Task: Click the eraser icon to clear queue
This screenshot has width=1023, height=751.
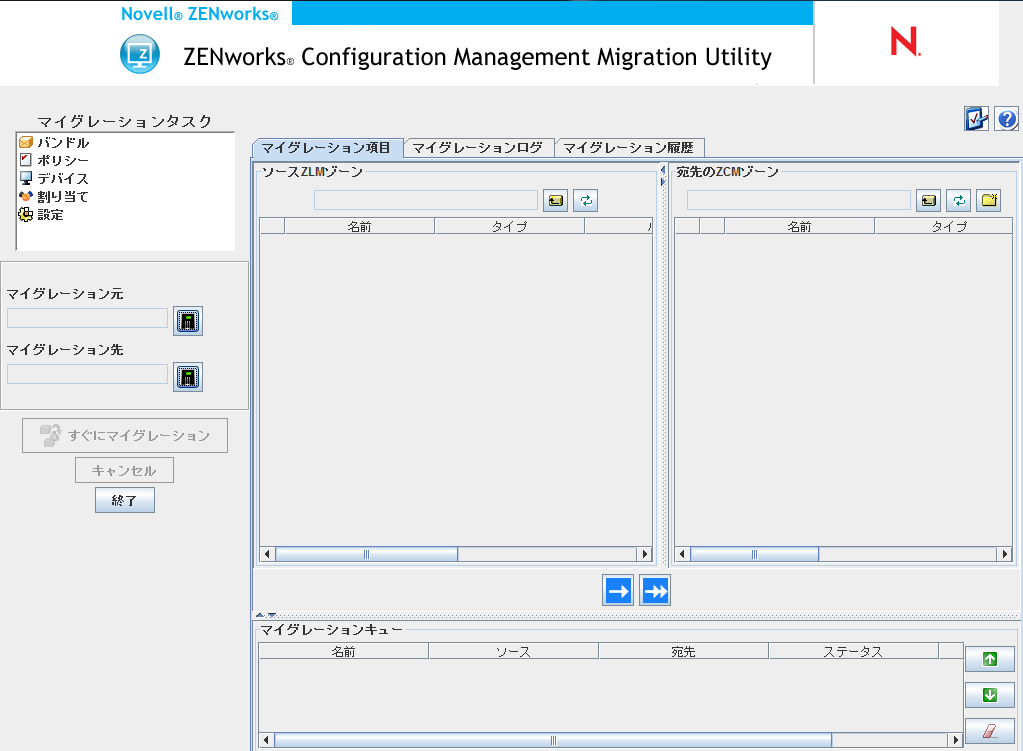Action: pyautogui.click(x=990, y=731)
